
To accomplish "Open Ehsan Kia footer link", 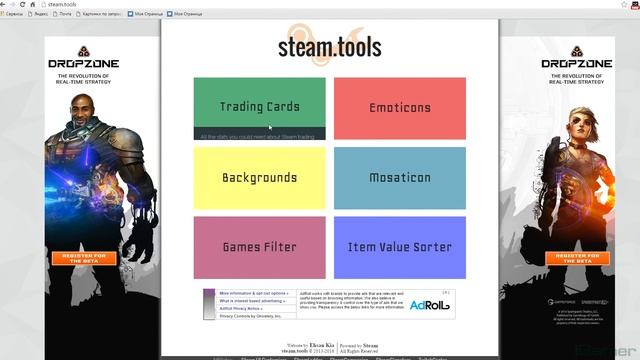I will (x=322, y=345).
